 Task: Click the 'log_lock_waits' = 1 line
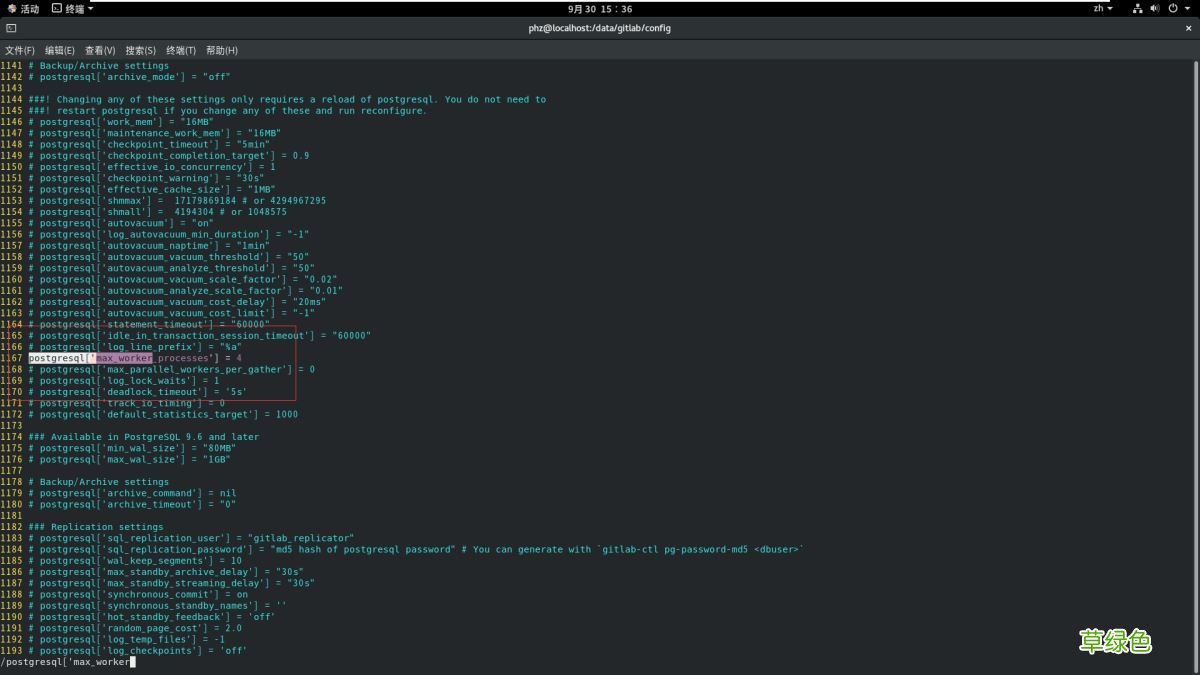124,381
